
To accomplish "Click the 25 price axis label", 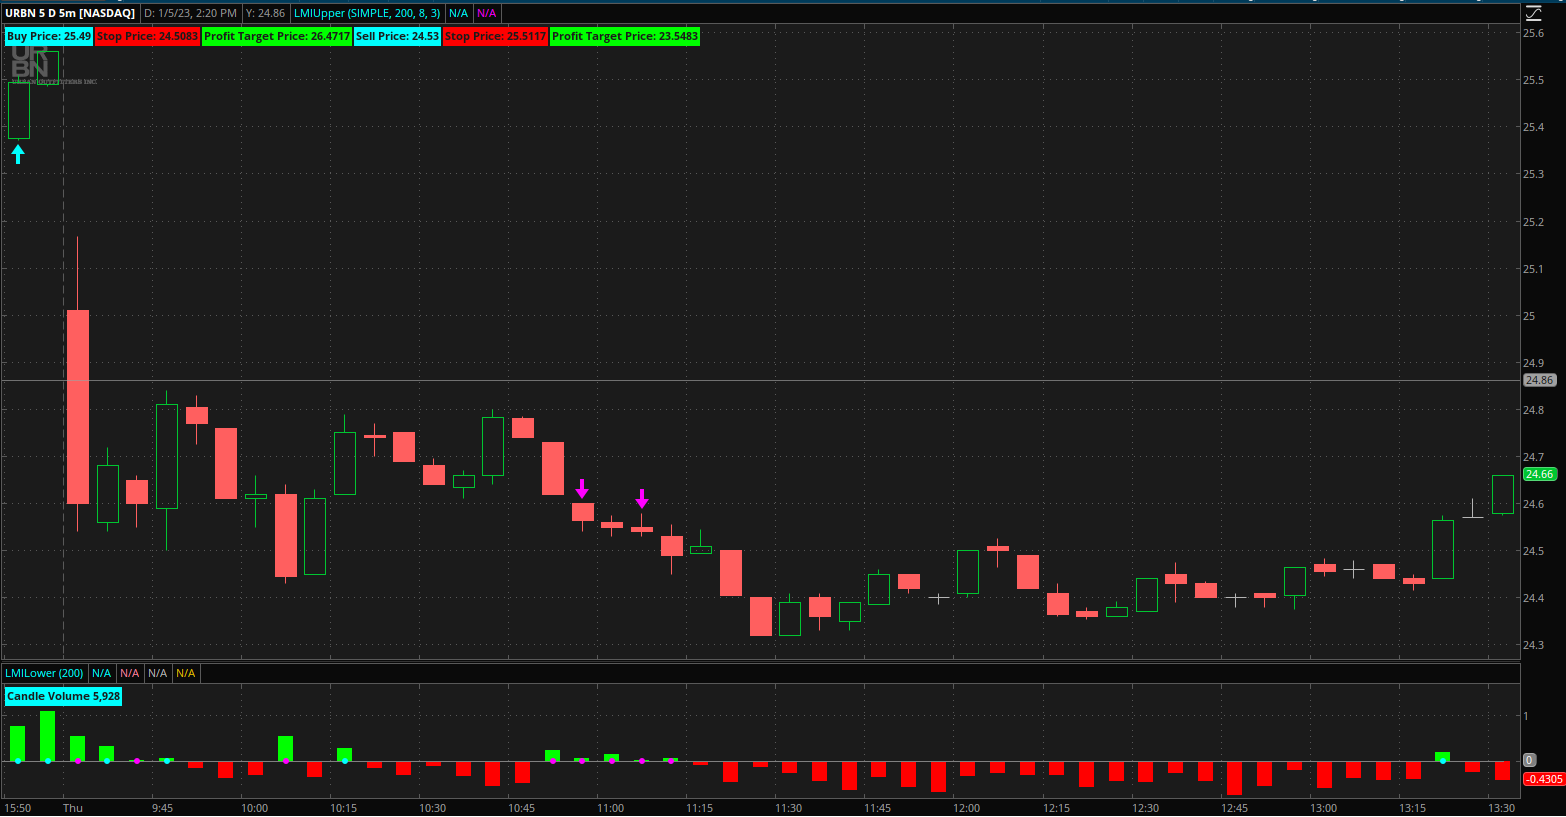I will [x=1529, y=316].
